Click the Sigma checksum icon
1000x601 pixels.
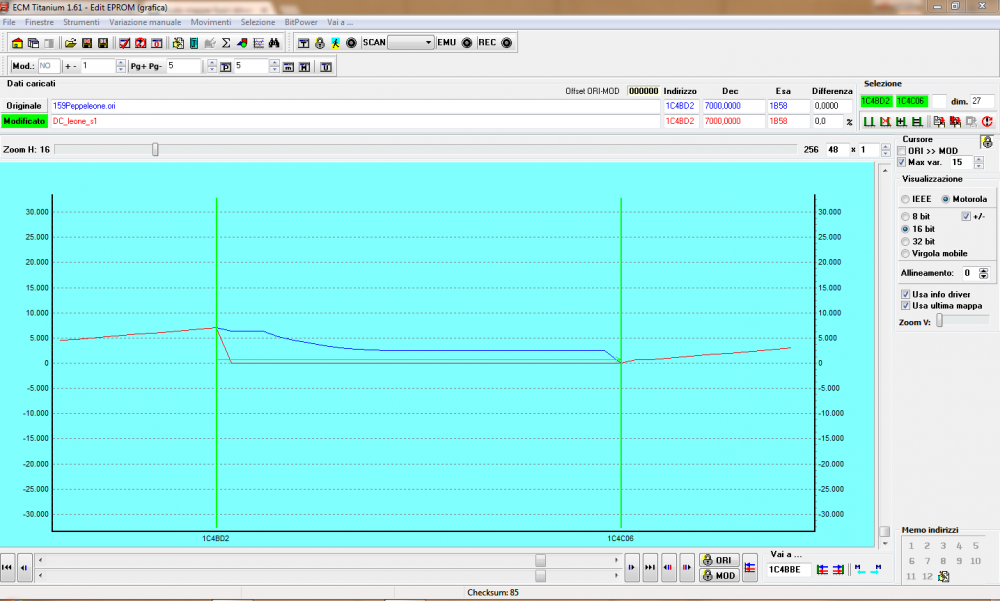pos(226,43)
